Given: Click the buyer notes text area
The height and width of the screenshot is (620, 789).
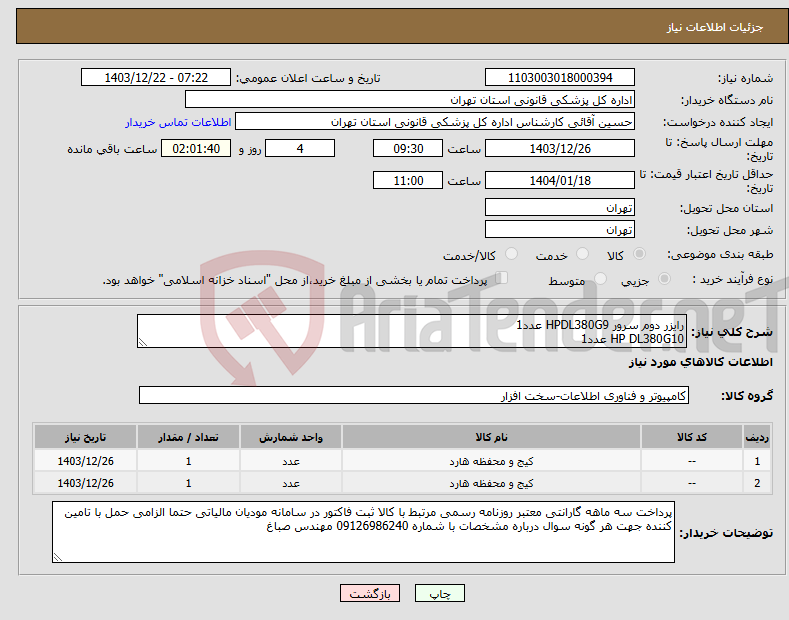Looking at the screenshot, I should tap(363, 532).
